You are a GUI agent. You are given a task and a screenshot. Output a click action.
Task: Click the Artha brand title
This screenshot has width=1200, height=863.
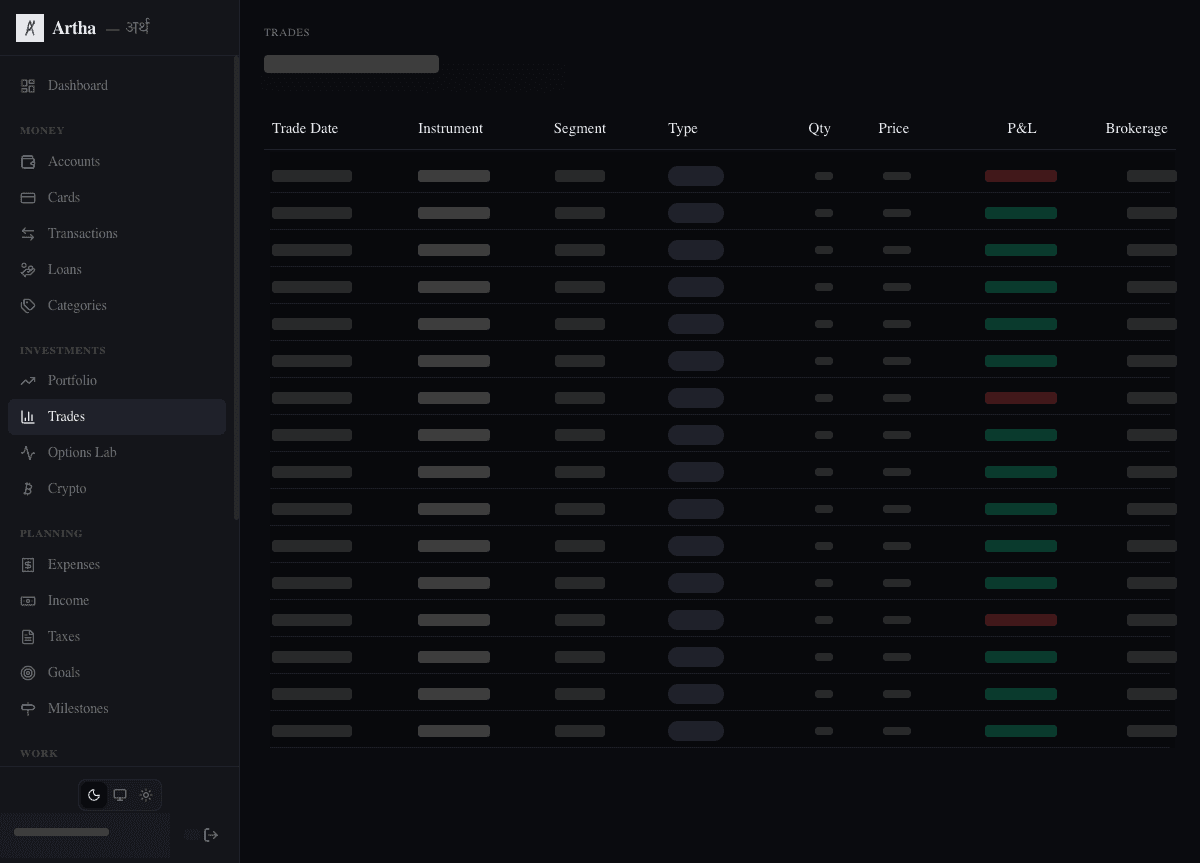[x=74, y=28]
